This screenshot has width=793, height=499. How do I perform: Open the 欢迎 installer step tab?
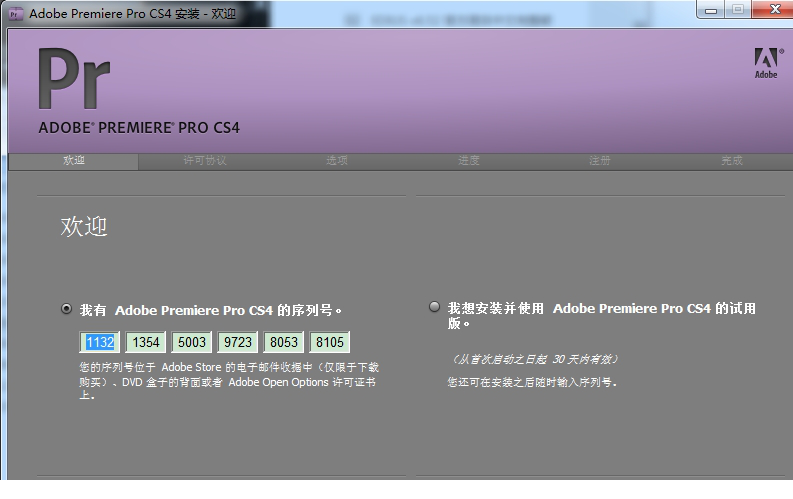tap(74, 161)
